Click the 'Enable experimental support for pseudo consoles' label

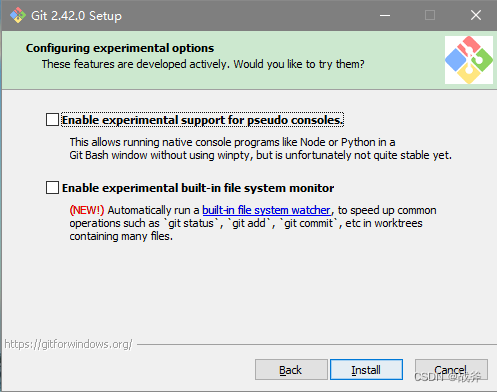pyautogui.click(x=202, y=120)
